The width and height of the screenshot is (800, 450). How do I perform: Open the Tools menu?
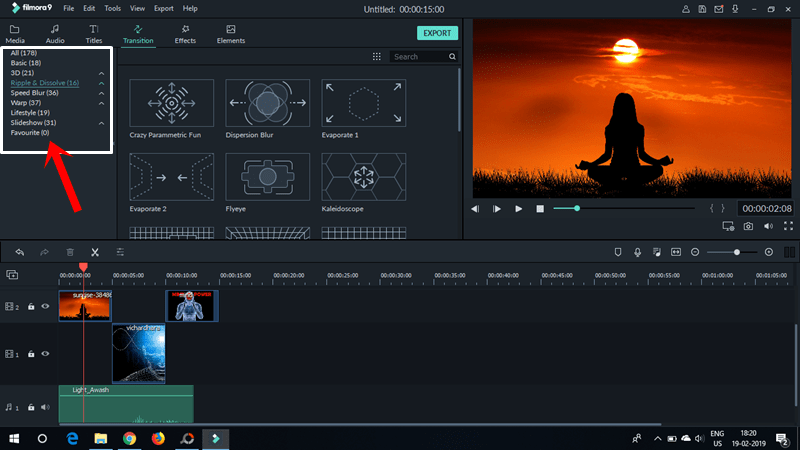tap(113, 9)
